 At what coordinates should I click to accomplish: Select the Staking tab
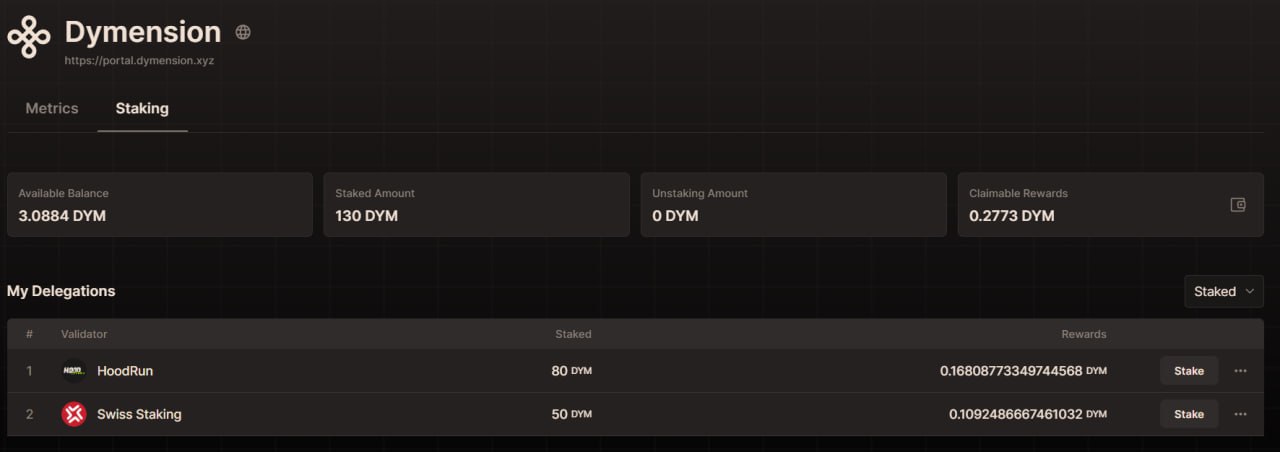[142, 108]
